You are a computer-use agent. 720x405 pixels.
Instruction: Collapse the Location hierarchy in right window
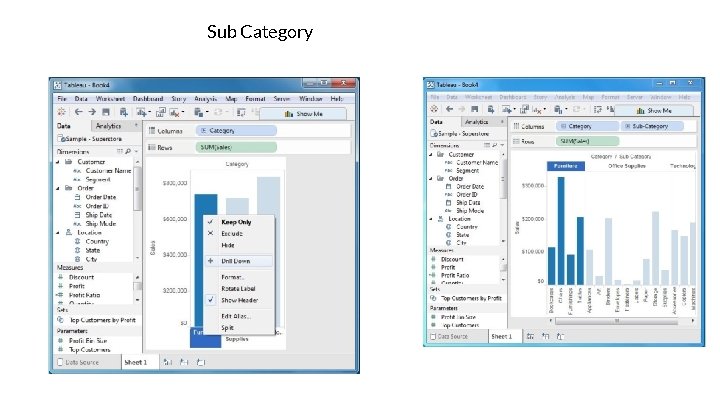431,219
